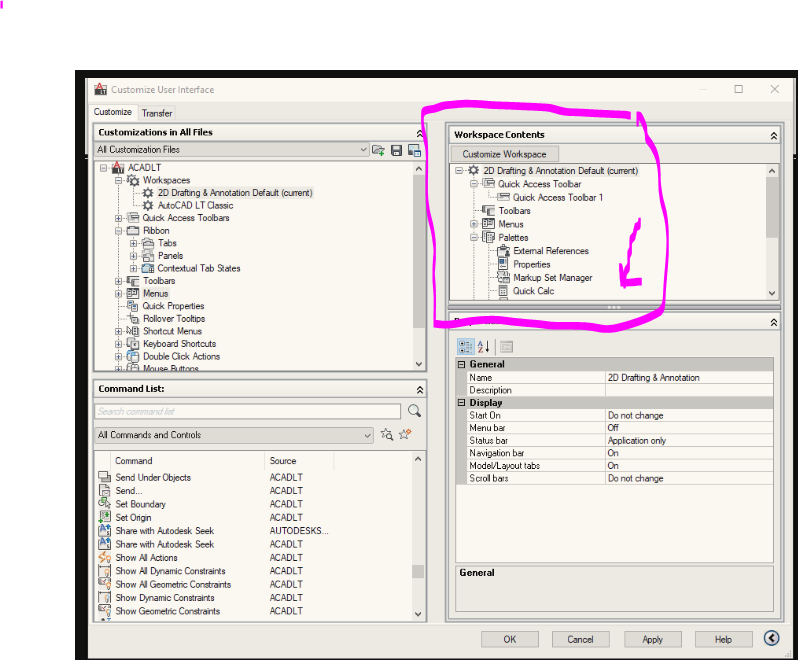The width and height of the screenshot is (798, 660).
Task: Select Quick Properties in customizations tree
Action: [x=173, y=306]
